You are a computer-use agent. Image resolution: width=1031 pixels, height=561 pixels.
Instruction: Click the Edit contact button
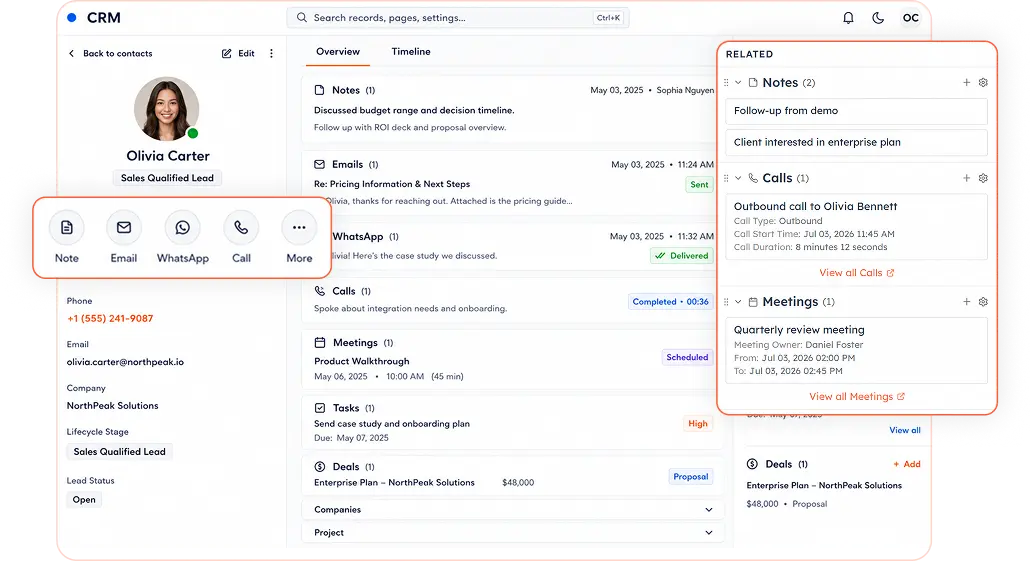click(x=238, y=53)
